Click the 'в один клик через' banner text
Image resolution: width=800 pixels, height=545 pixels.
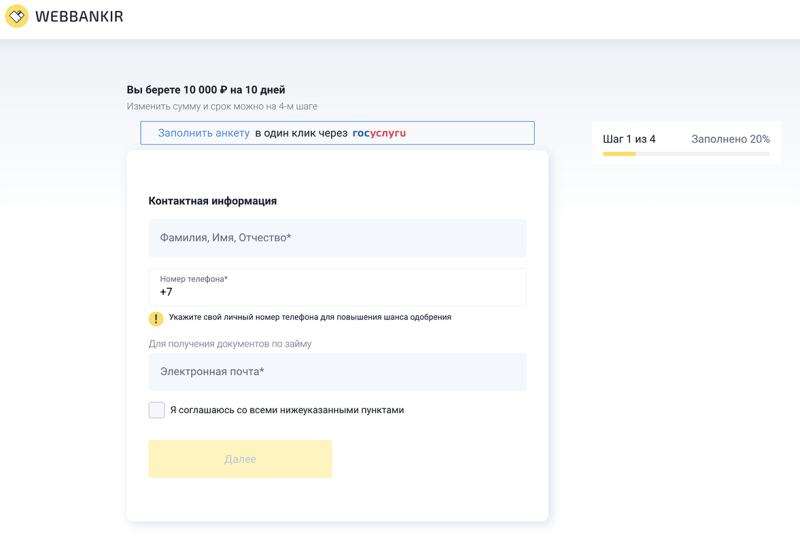301,133
